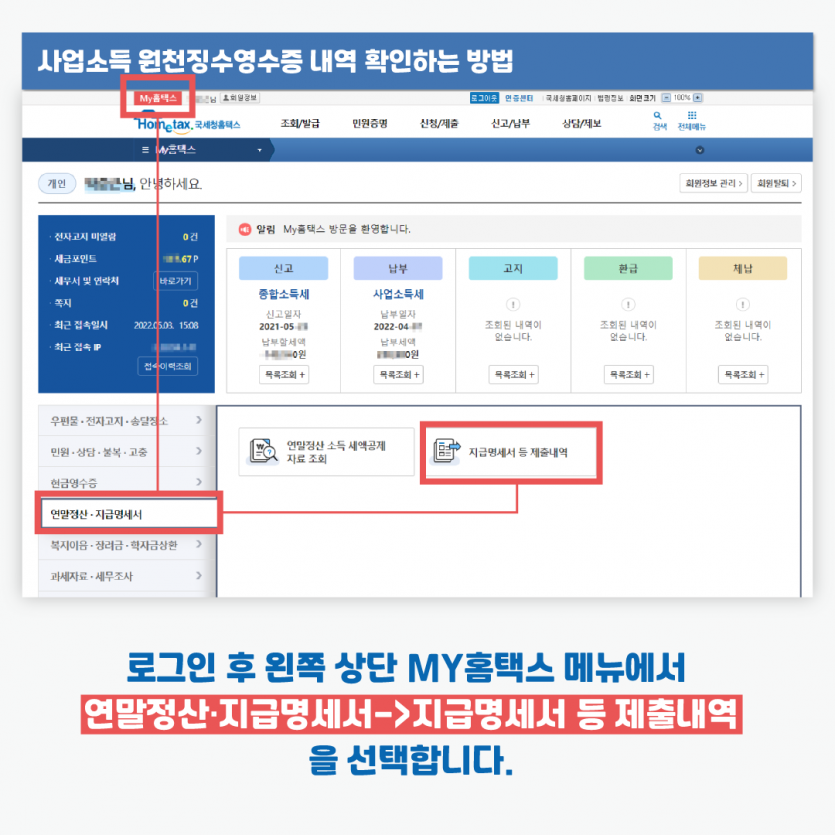
Task: Click the 바로가기 button for 세무서 및 연락처
Action: coord(177,281)
